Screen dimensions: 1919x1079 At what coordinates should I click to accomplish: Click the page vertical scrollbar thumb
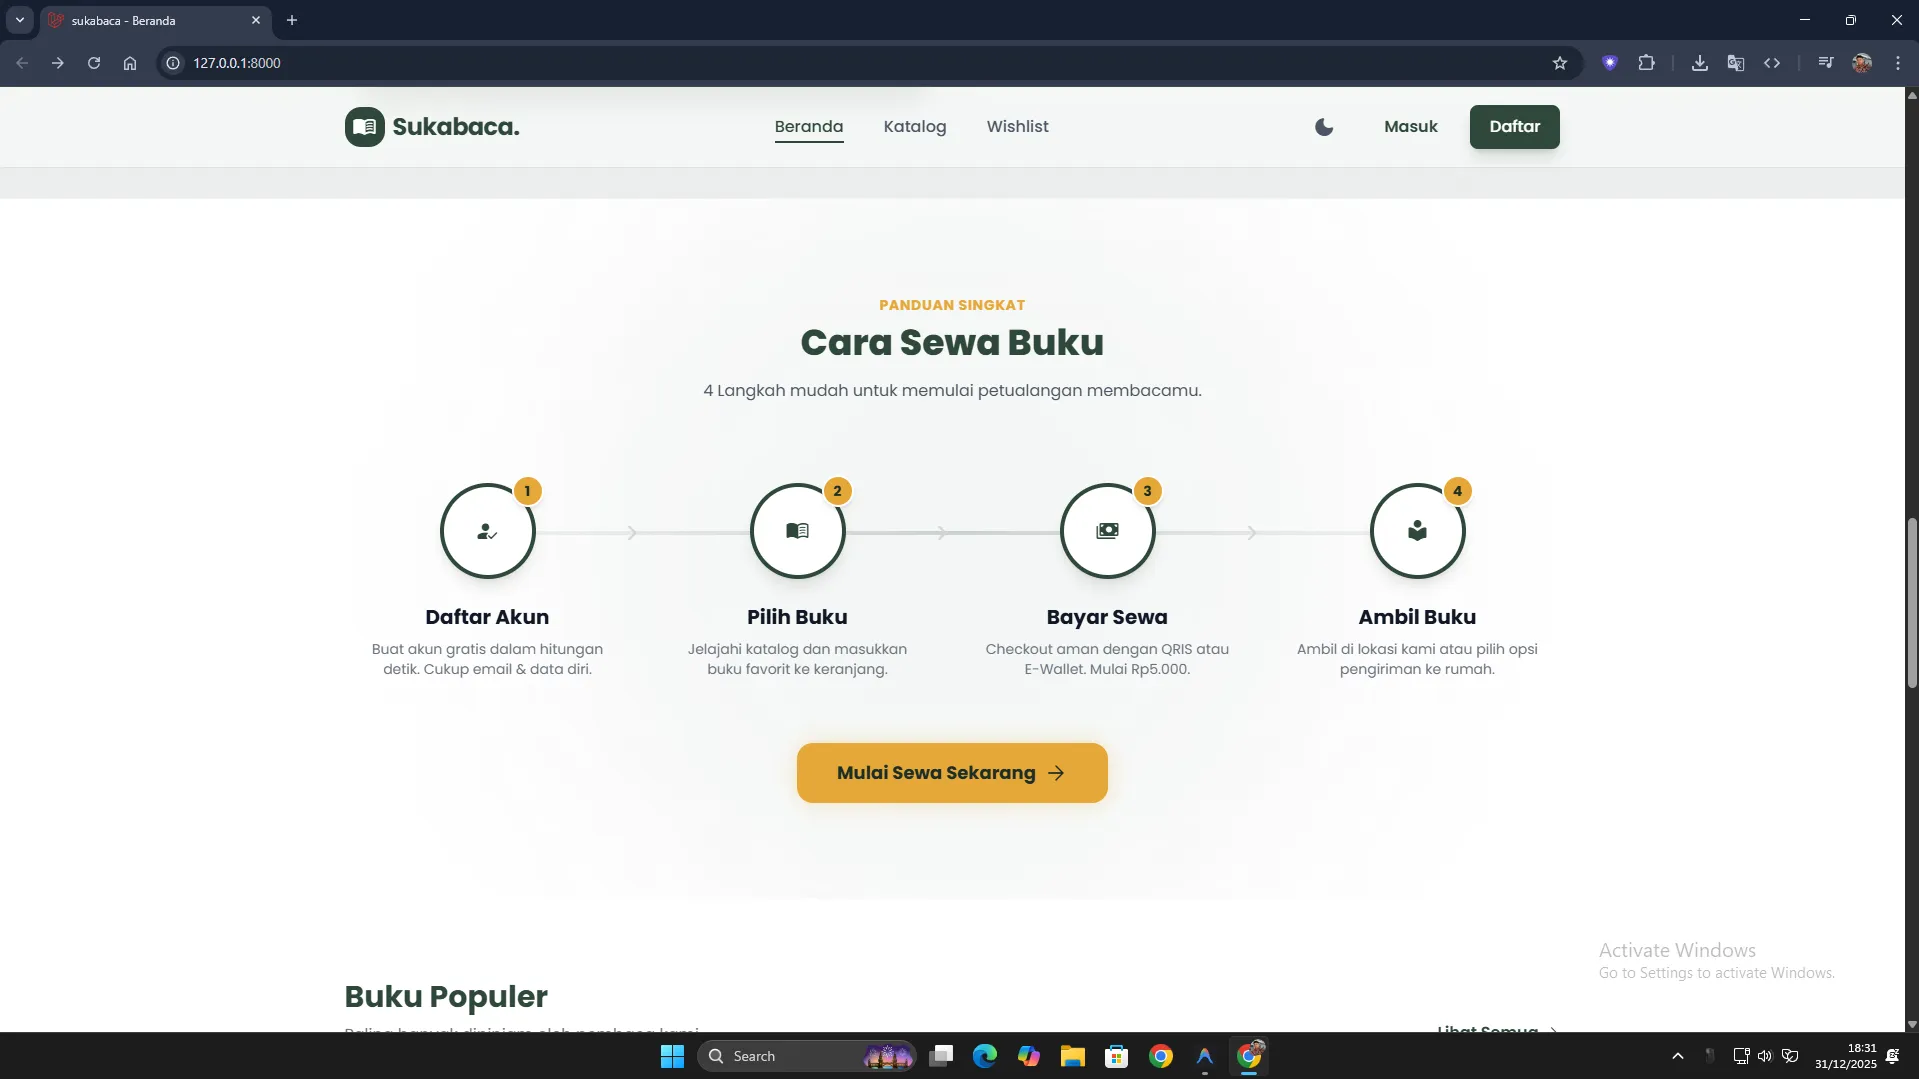tap(1911, 602)
